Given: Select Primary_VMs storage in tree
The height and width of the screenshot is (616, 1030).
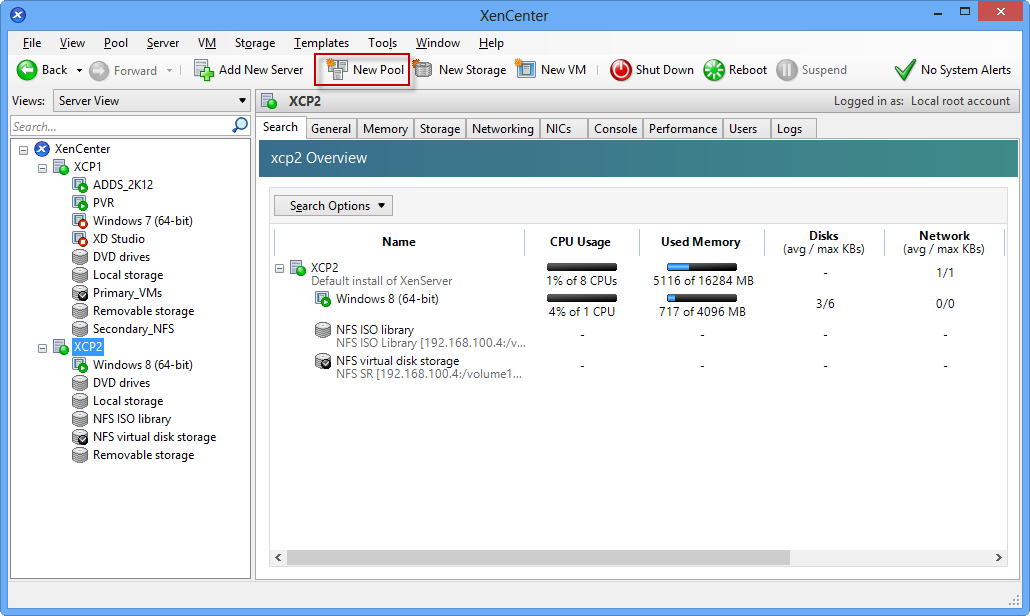Looking at the screenshot, I should pyautogui.click(x=127, y=293).
